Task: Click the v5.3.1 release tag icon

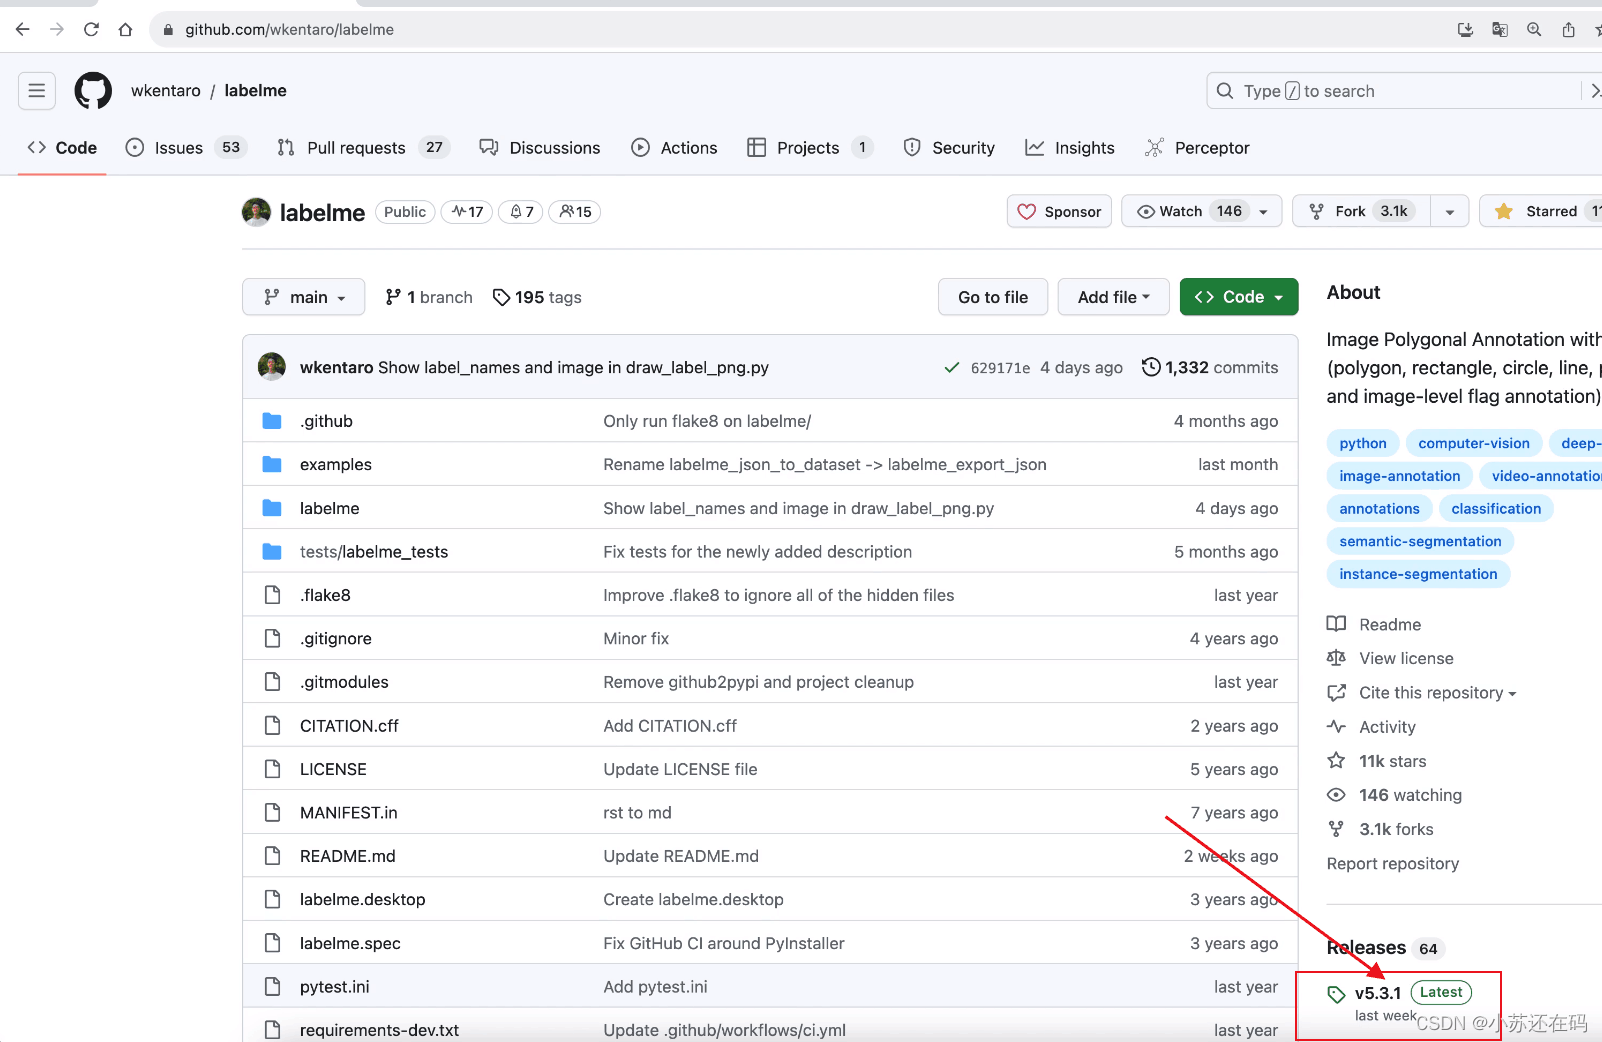Action: (1336, 994)
